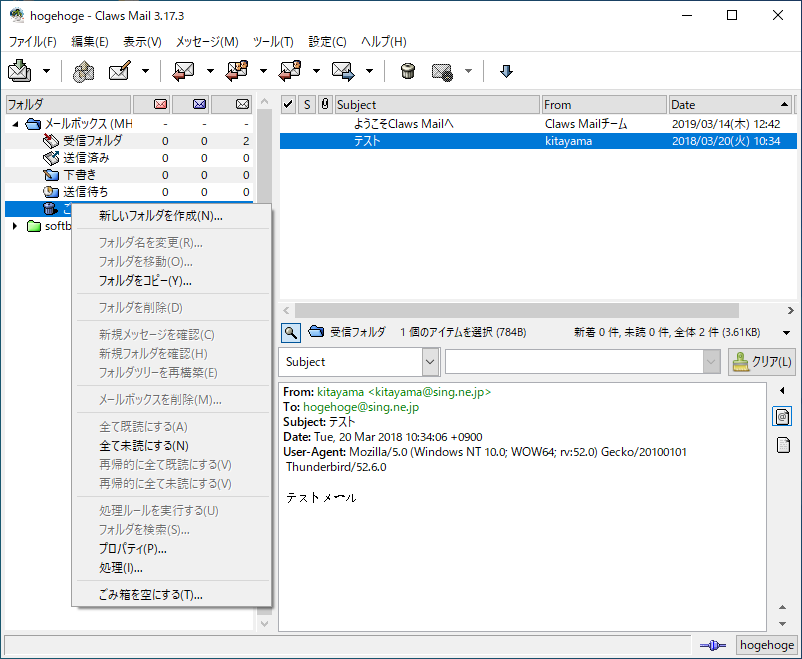The image size is (802, 659).
Task: Choose 処理(I)... from context menu
Action: [x=172, y=568]
